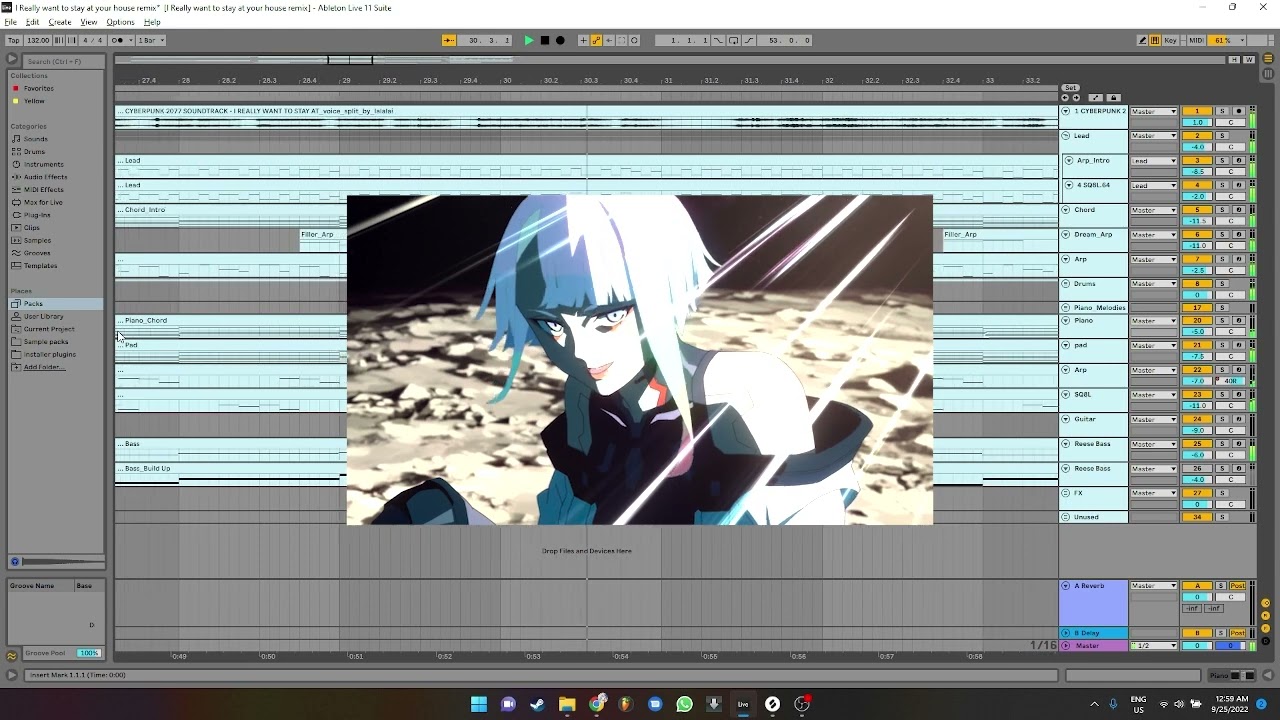This screenshot has height=720, width=1280.
Task: Open Instruments category in browser
Action: (44, 164)
